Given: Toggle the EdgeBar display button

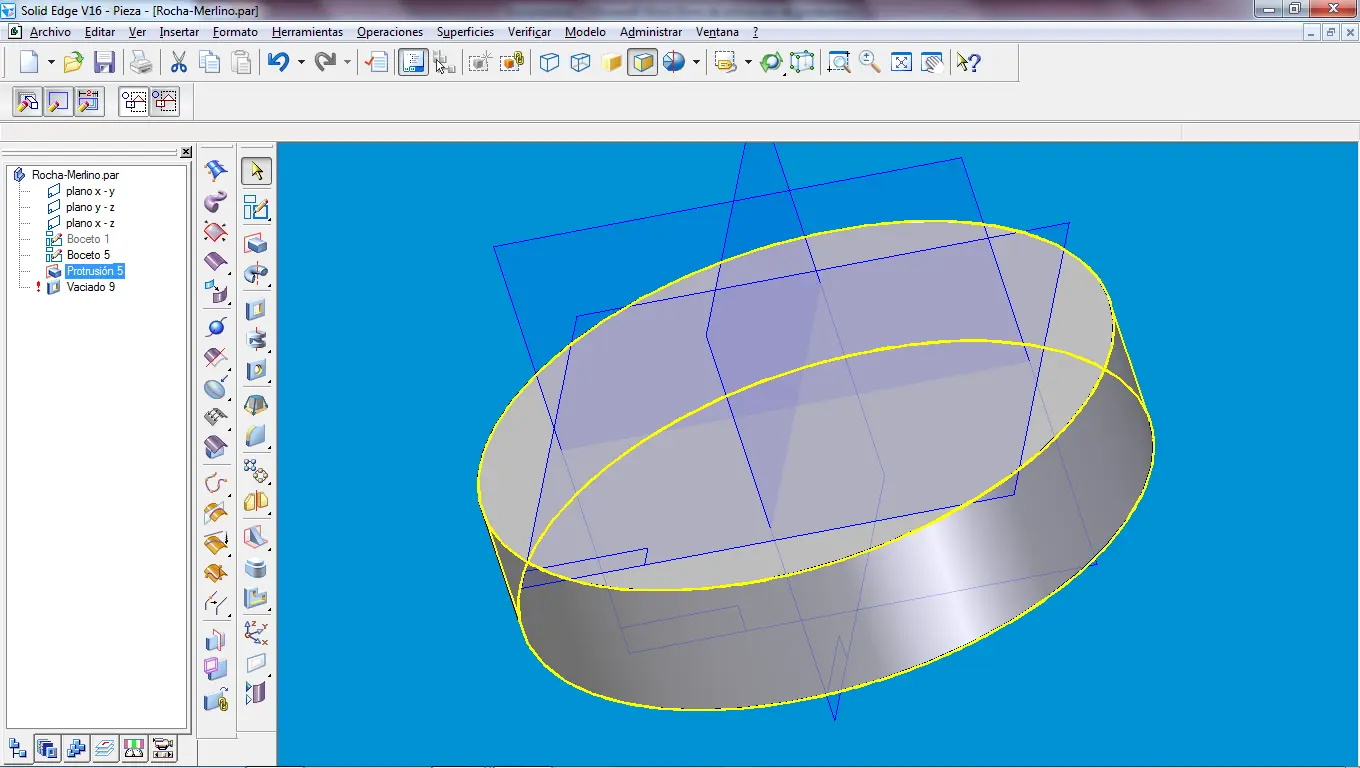Looking at the screenshot, I should (413, 63).
